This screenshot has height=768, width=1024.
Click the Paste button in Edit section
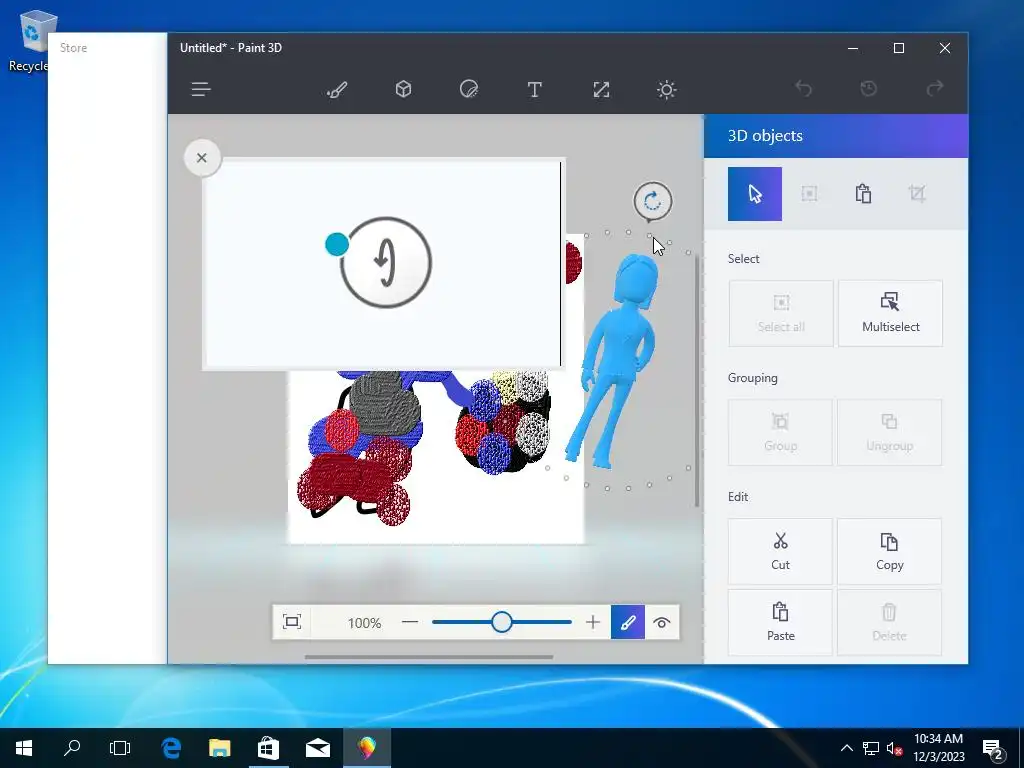[780, 622]
